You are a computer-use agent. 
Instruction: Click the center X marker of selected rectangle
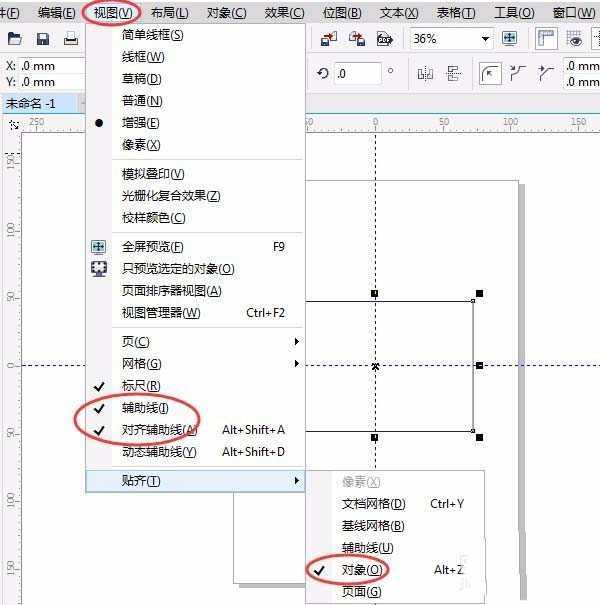coord(375,366)
